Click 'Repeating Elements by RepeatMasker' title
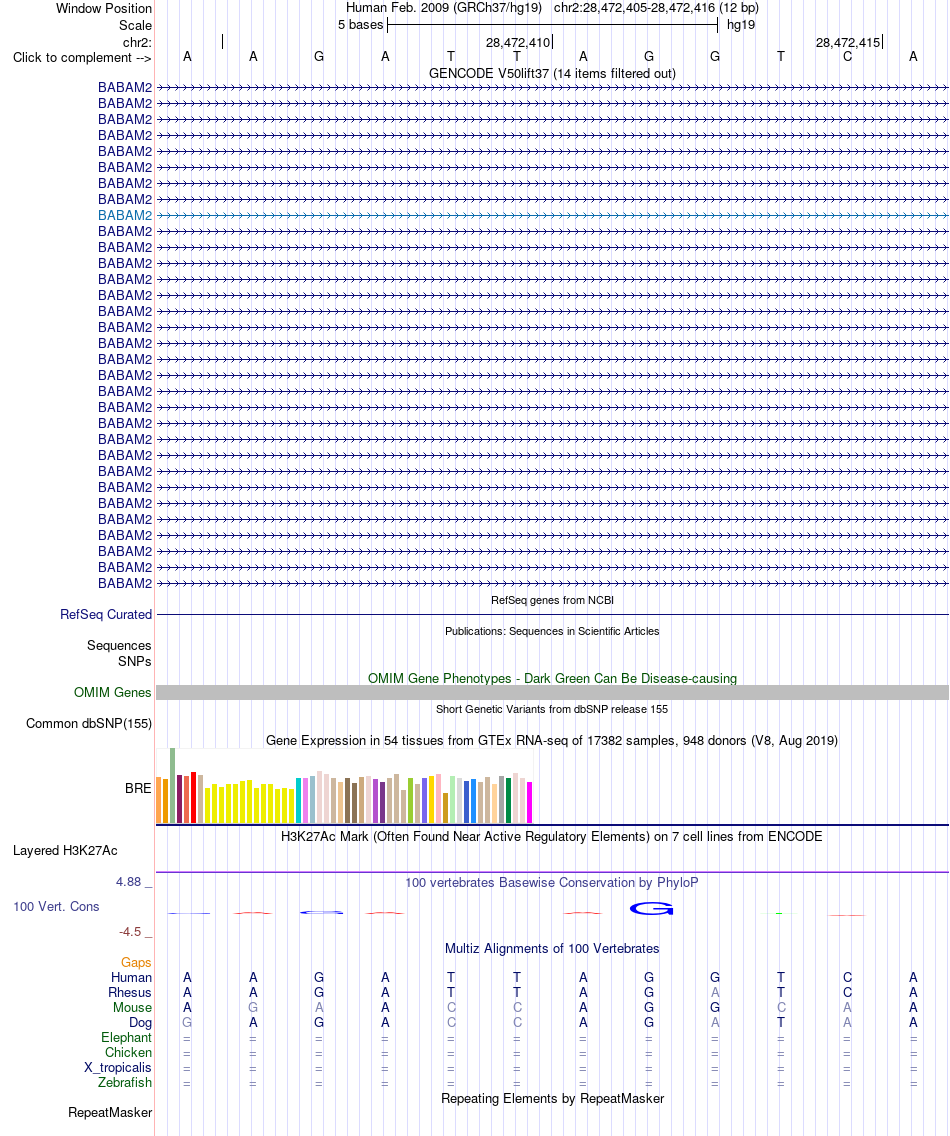Image resolution: width=950 pixels, height=1136 pixels. (552, 1098)
